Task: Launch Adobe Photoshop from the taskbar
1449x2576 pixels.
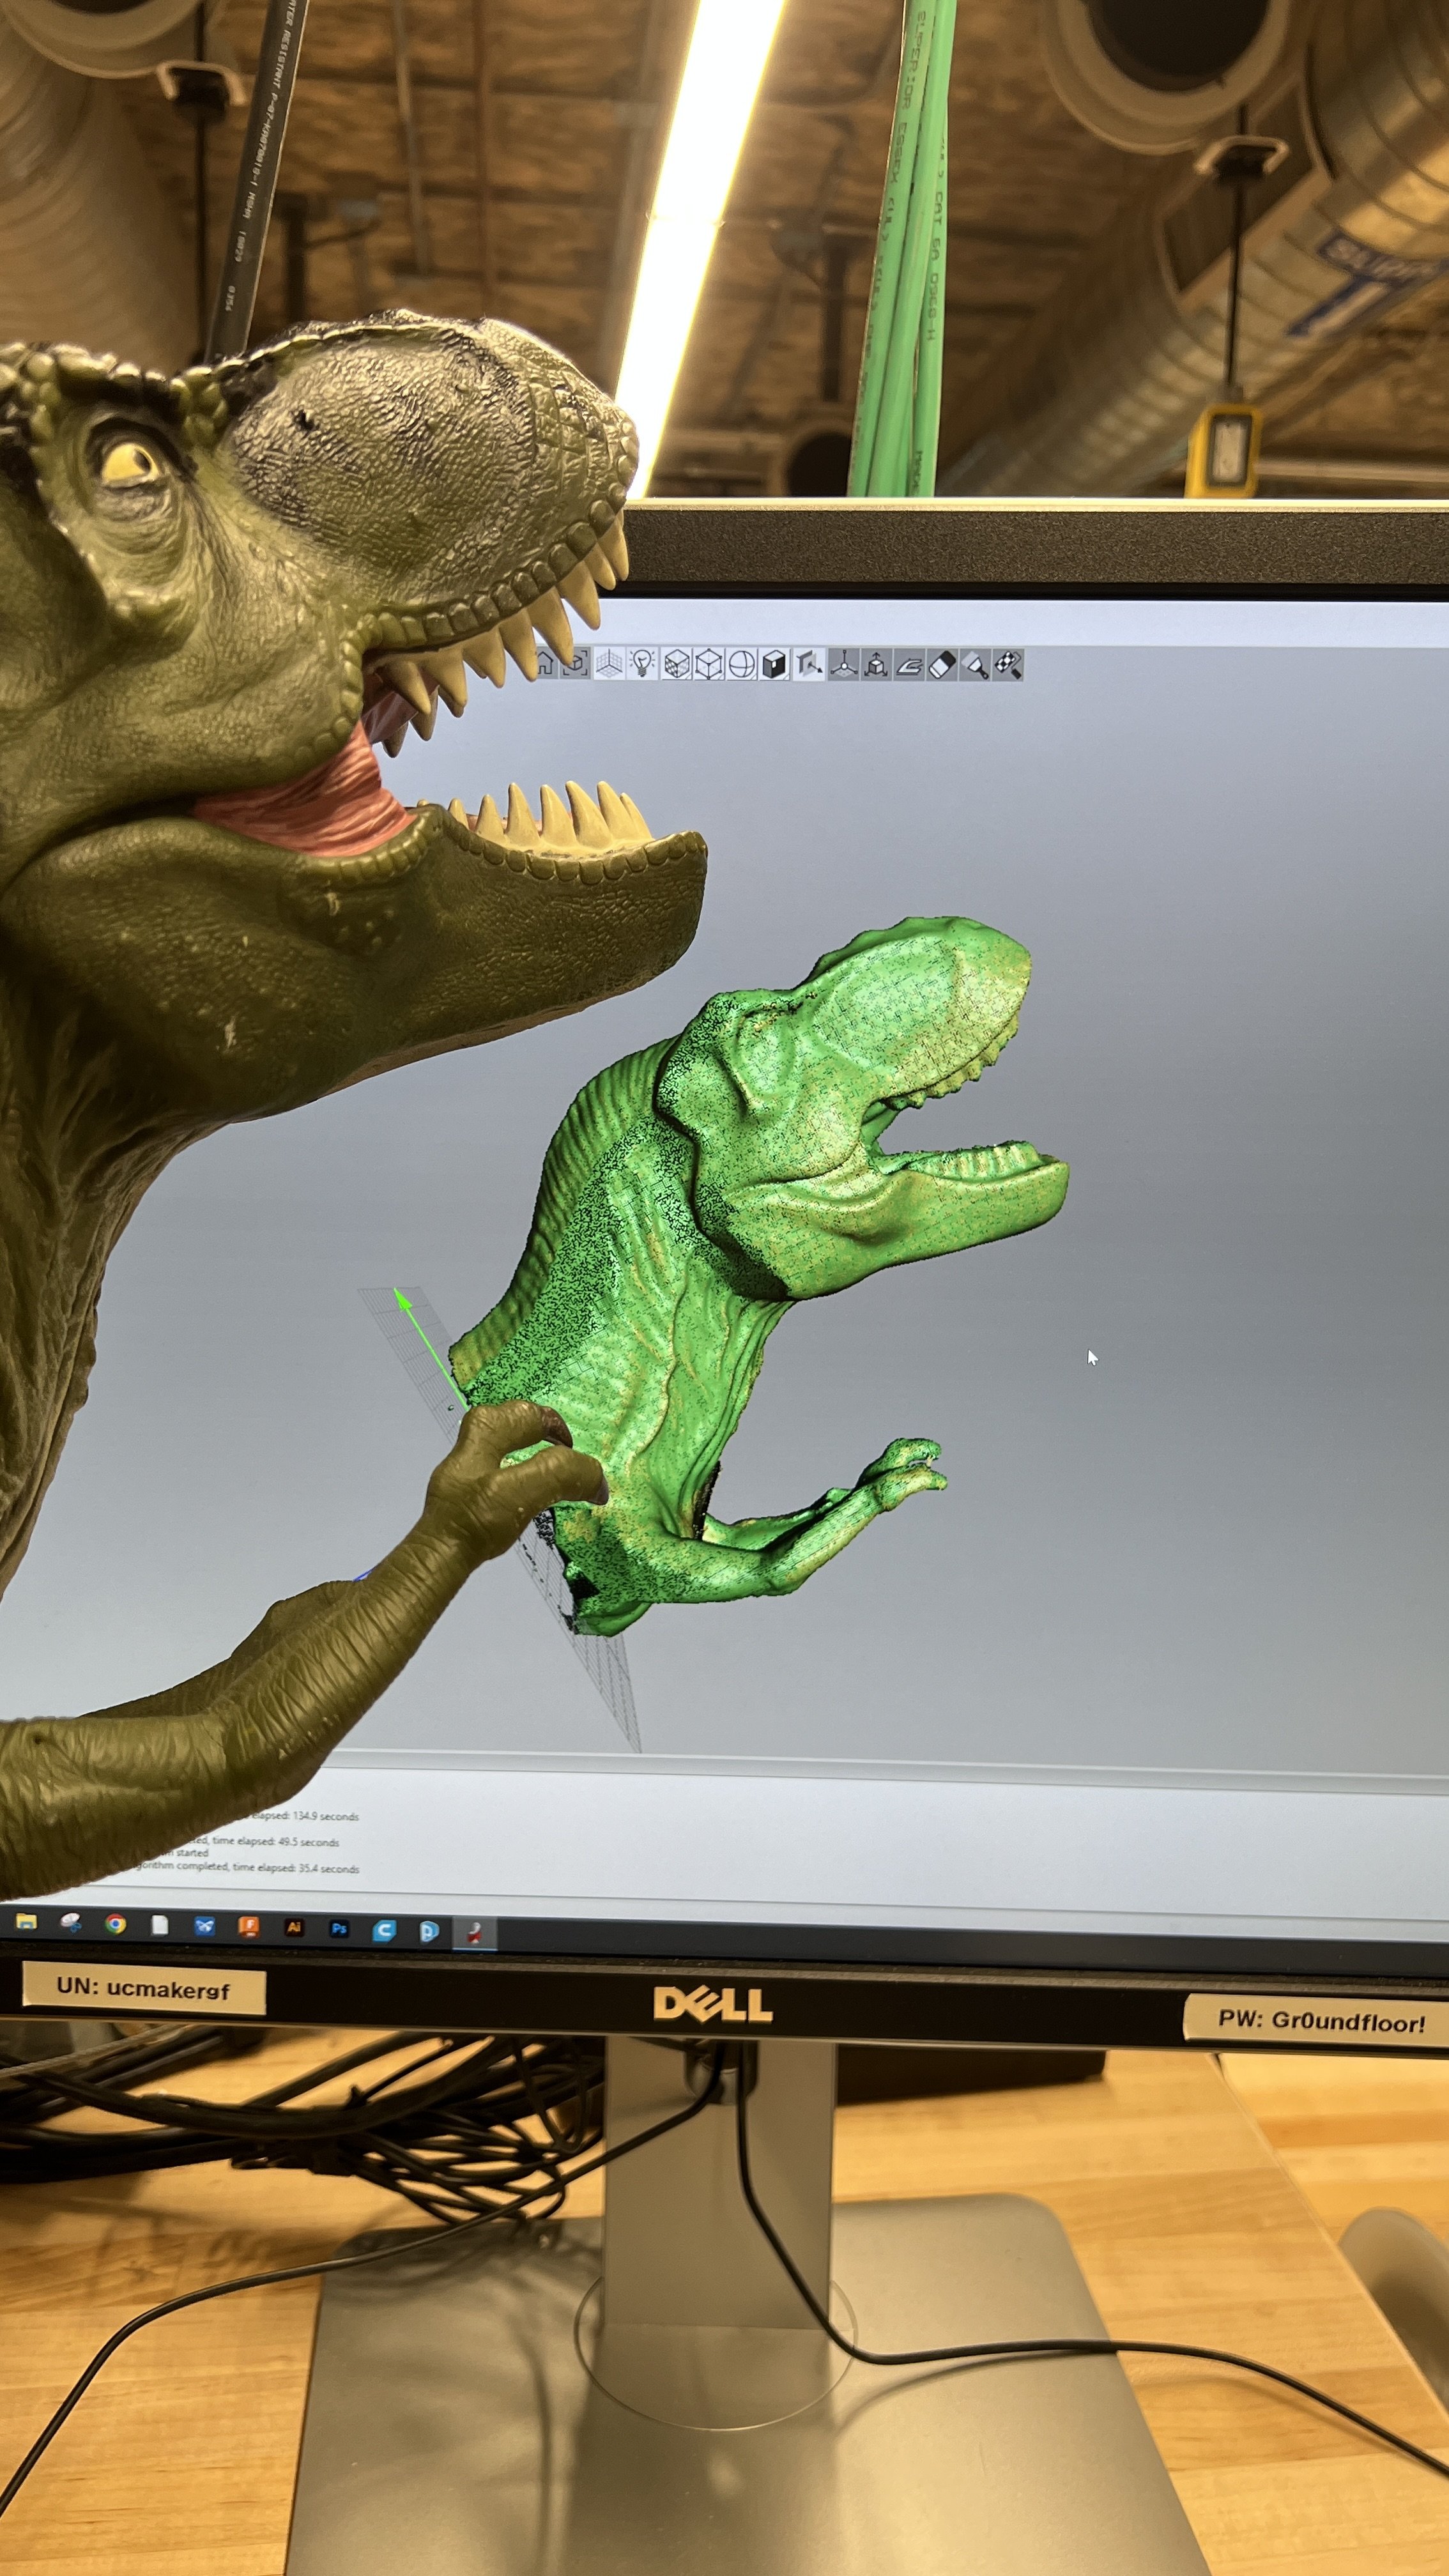Action: pyautogui.click(x=339, y=1928)
